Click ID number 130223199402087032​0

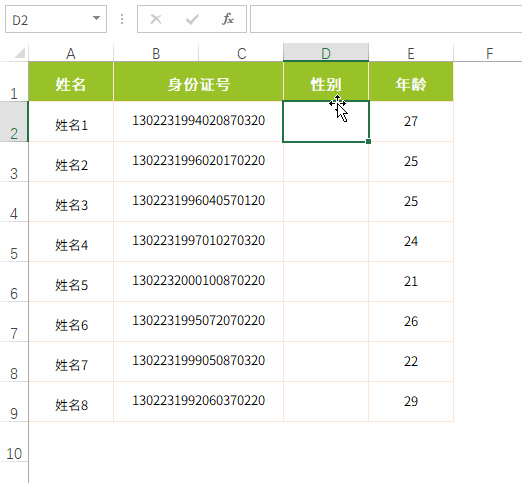coord(199,120)
